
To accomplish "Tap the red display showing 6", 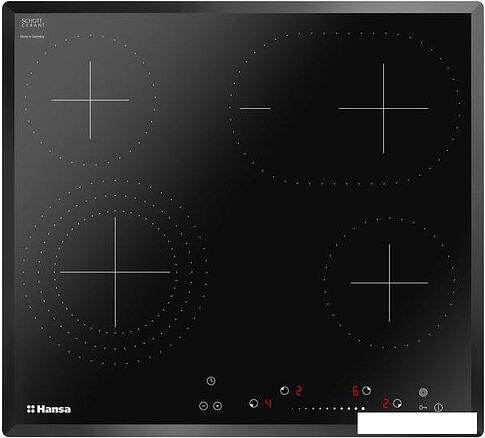I will click(355, 391).
